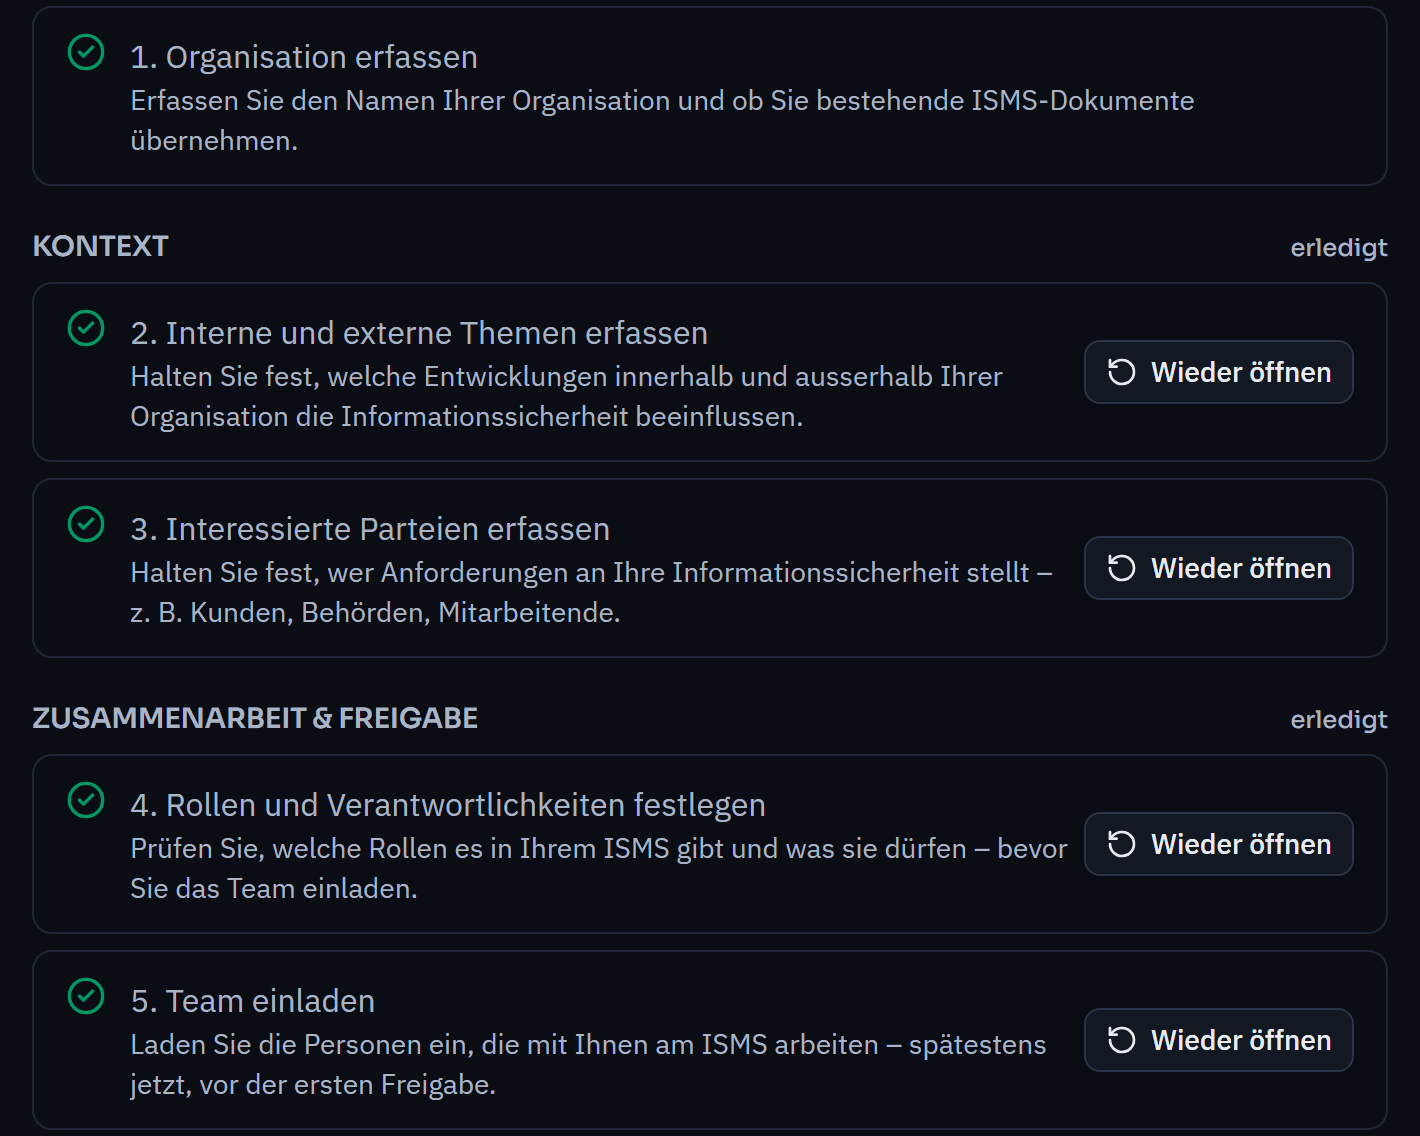Click the ZUSAMMENARBEIT & FREIGABE section heading

pyautogui.click(x=255, y=718)
